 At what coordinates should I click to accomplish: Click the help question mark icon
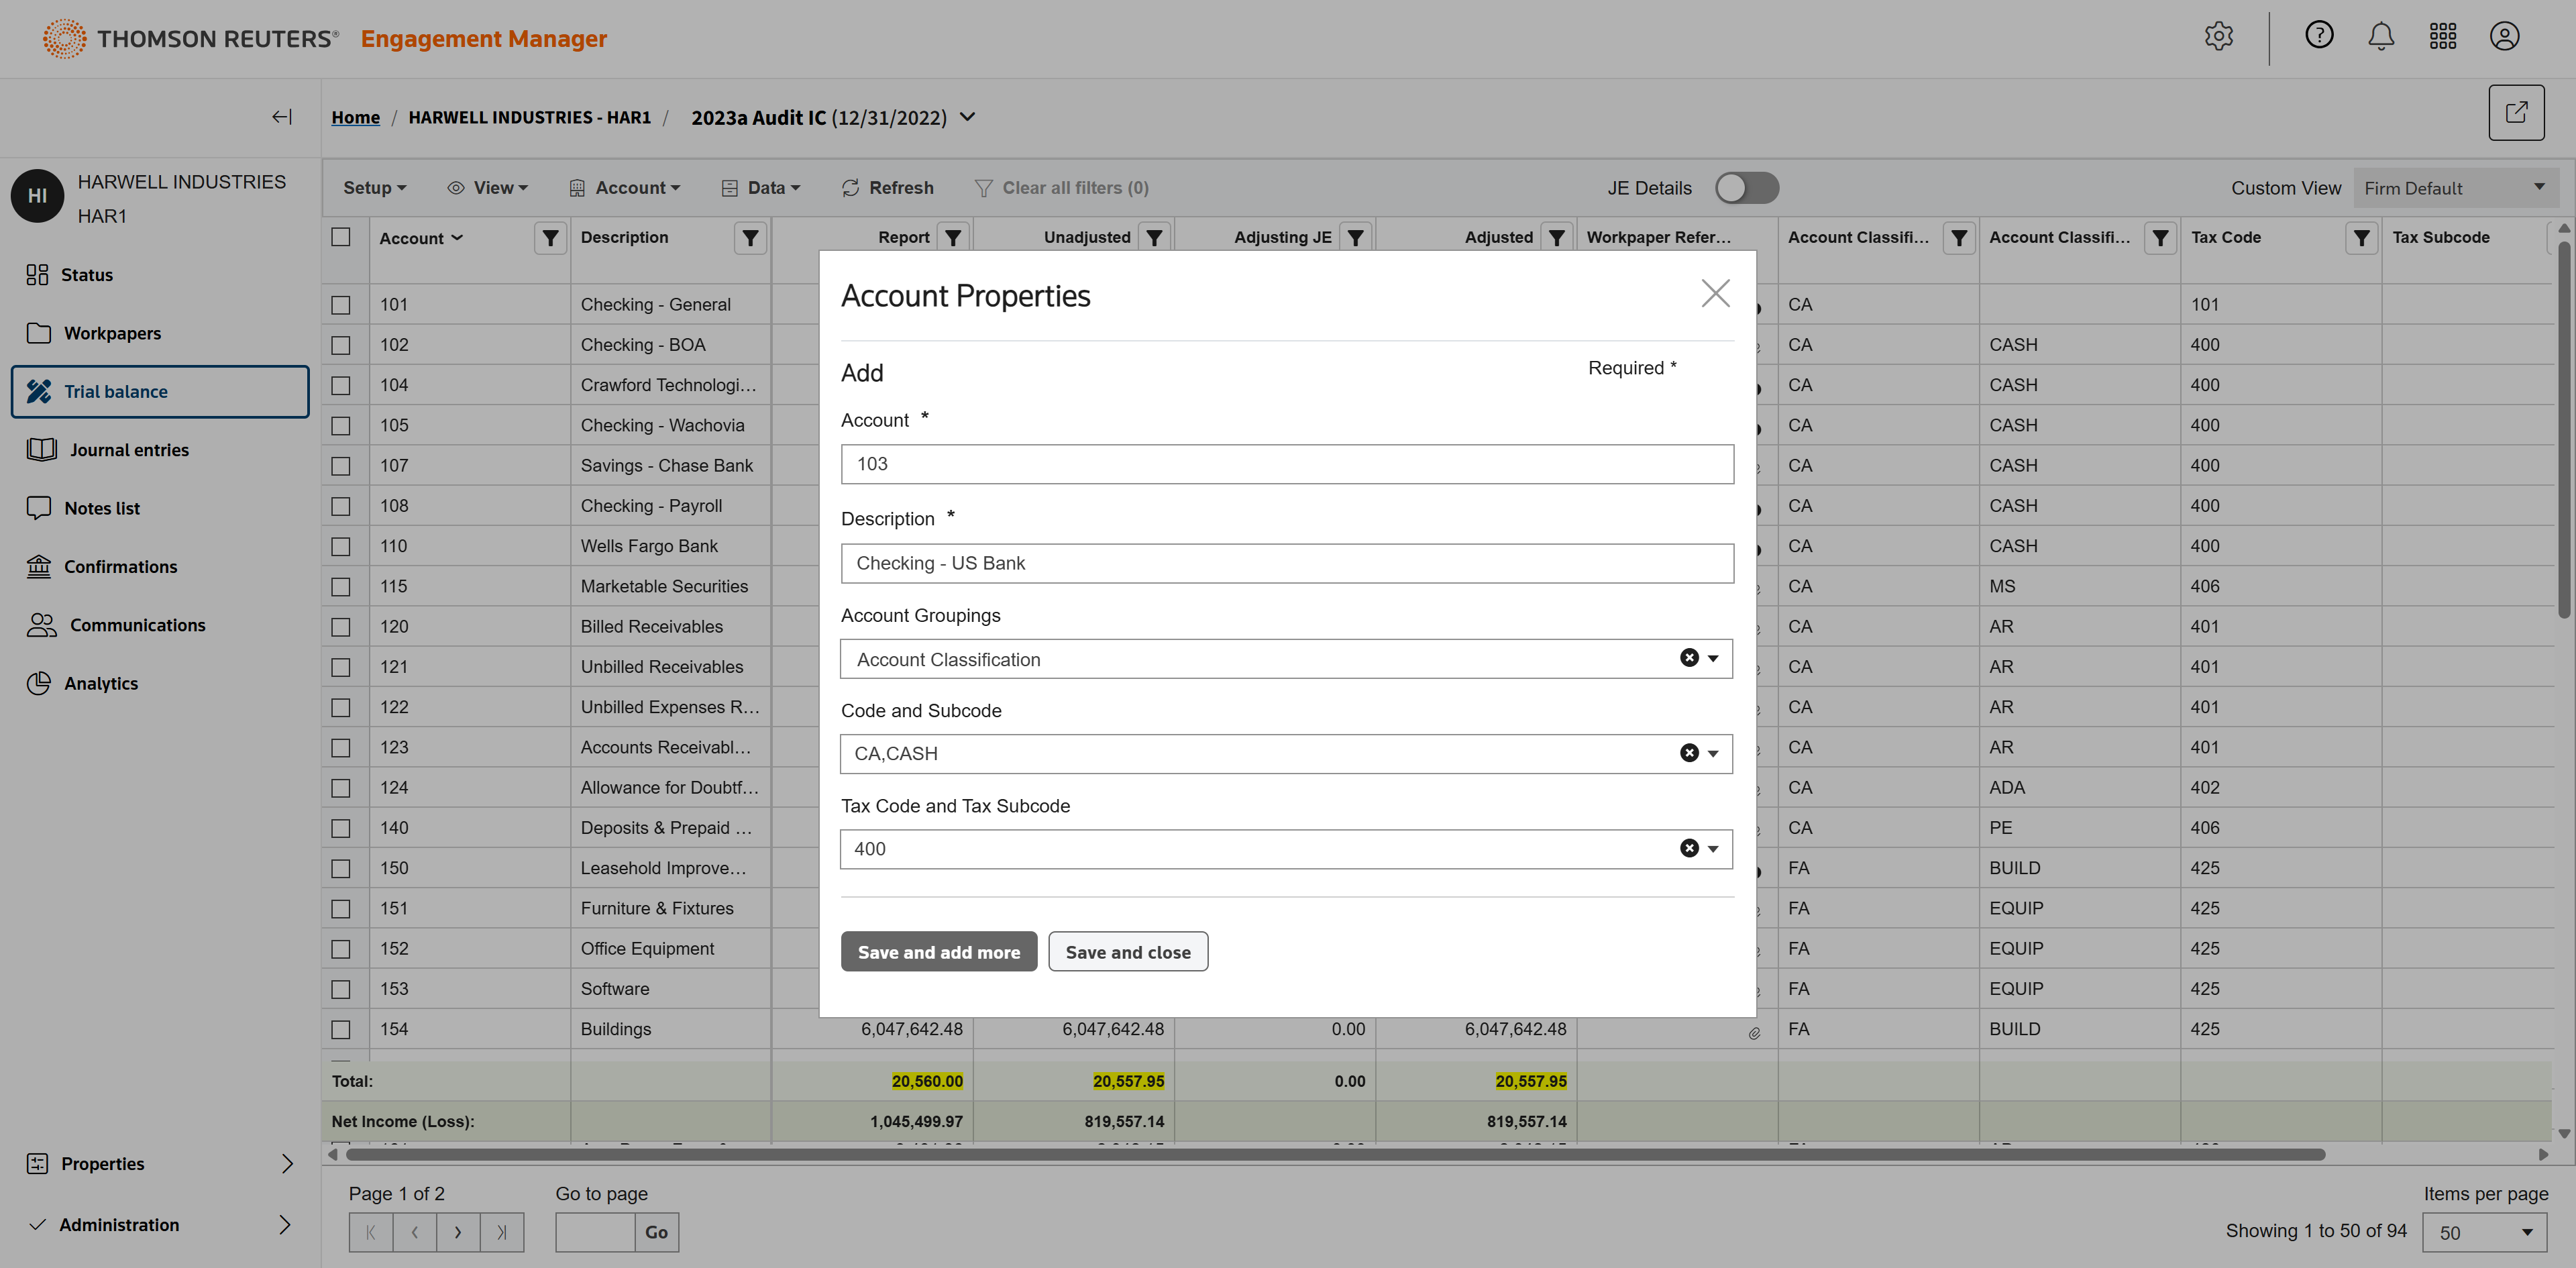click(2319, 36)
